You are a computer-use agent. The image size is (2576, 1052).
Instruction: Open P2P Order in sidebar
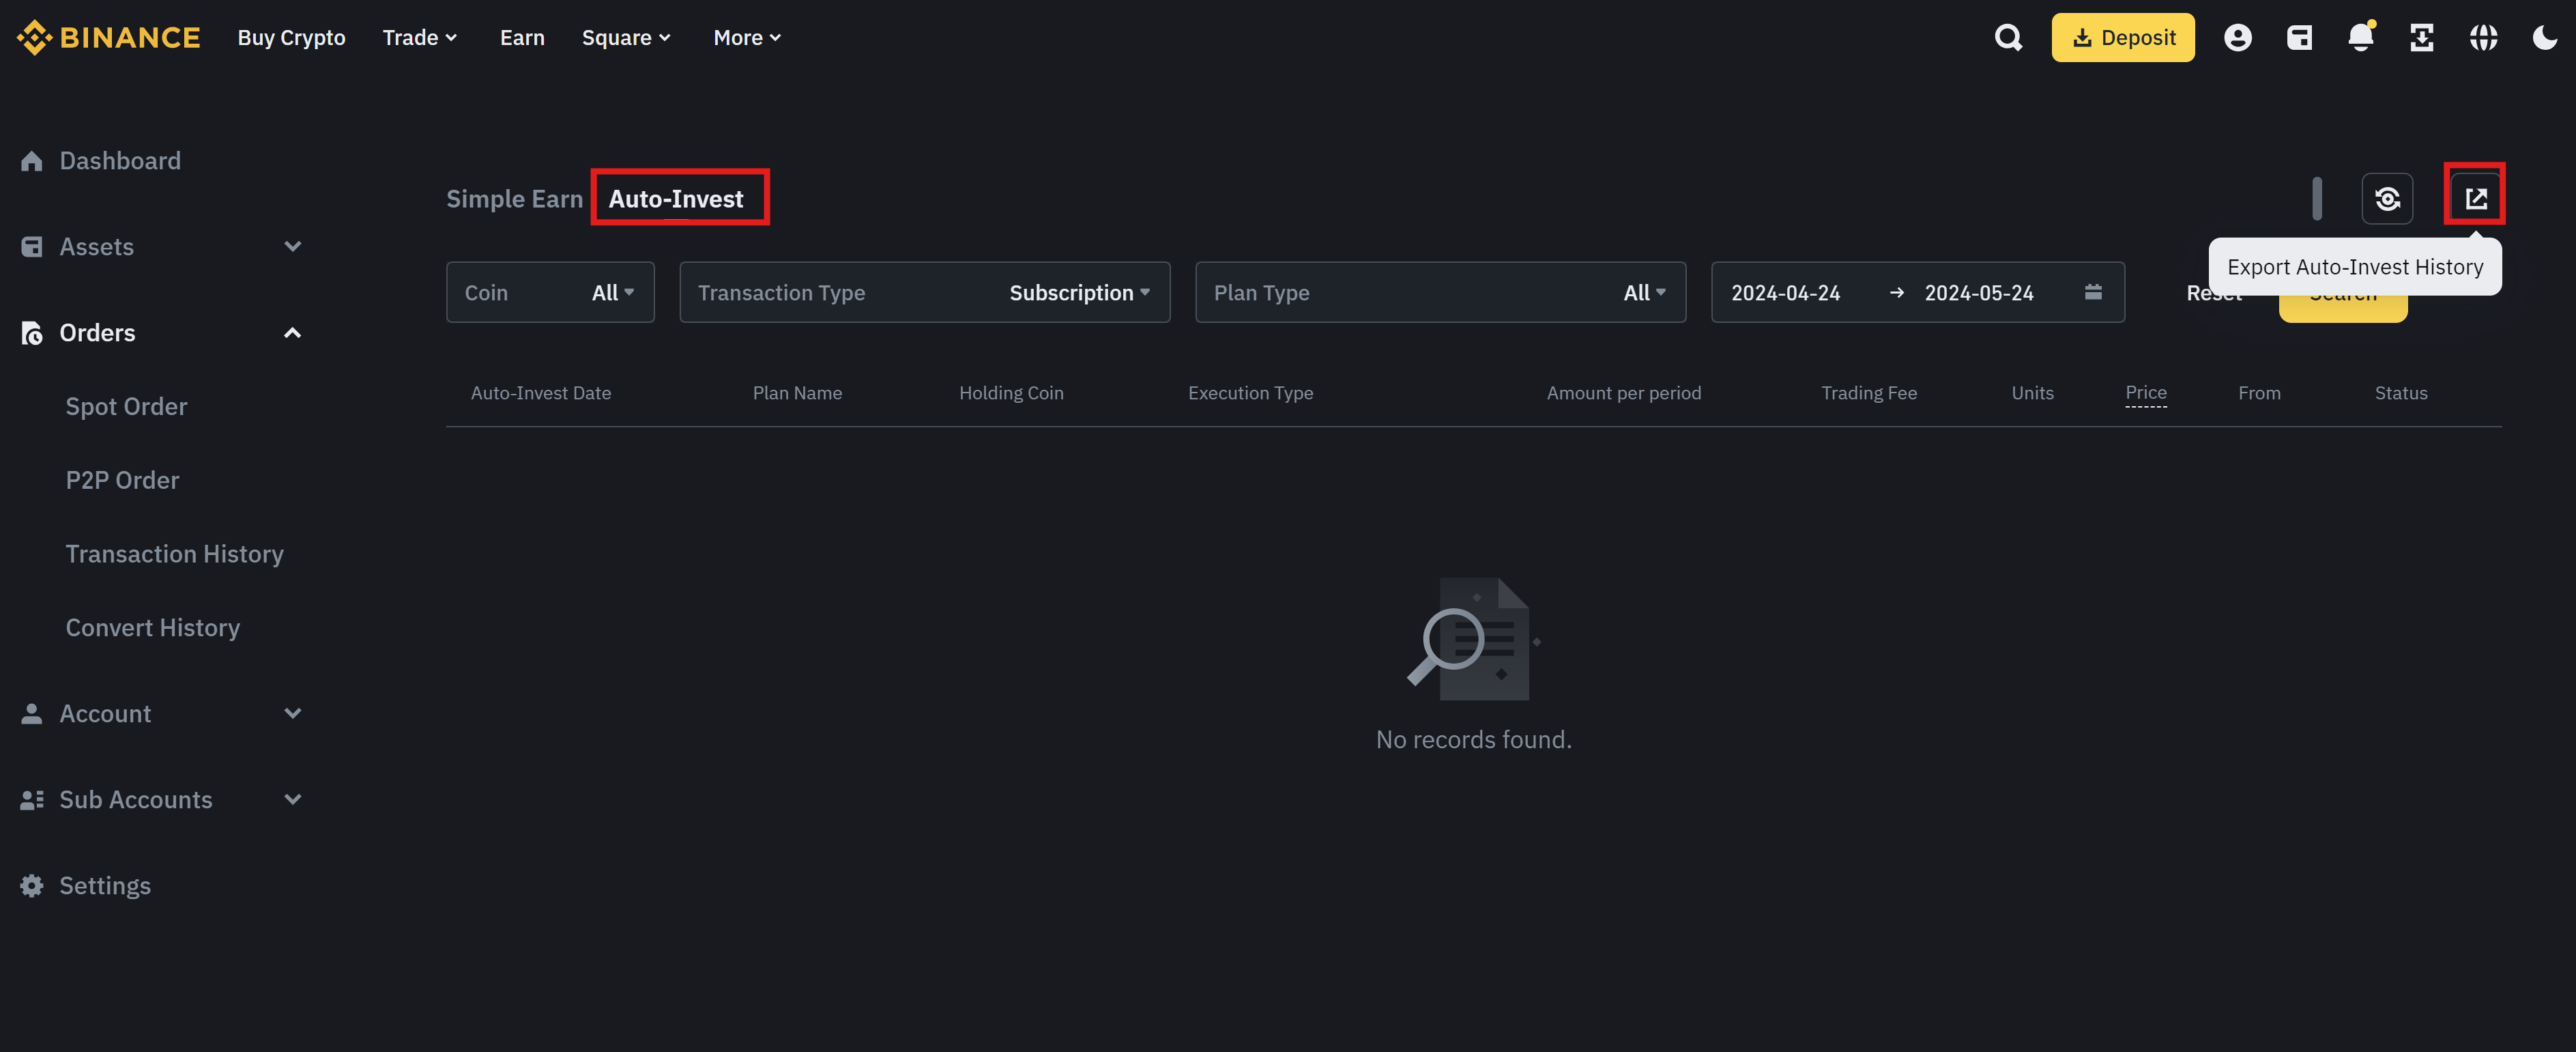[122, 480]
